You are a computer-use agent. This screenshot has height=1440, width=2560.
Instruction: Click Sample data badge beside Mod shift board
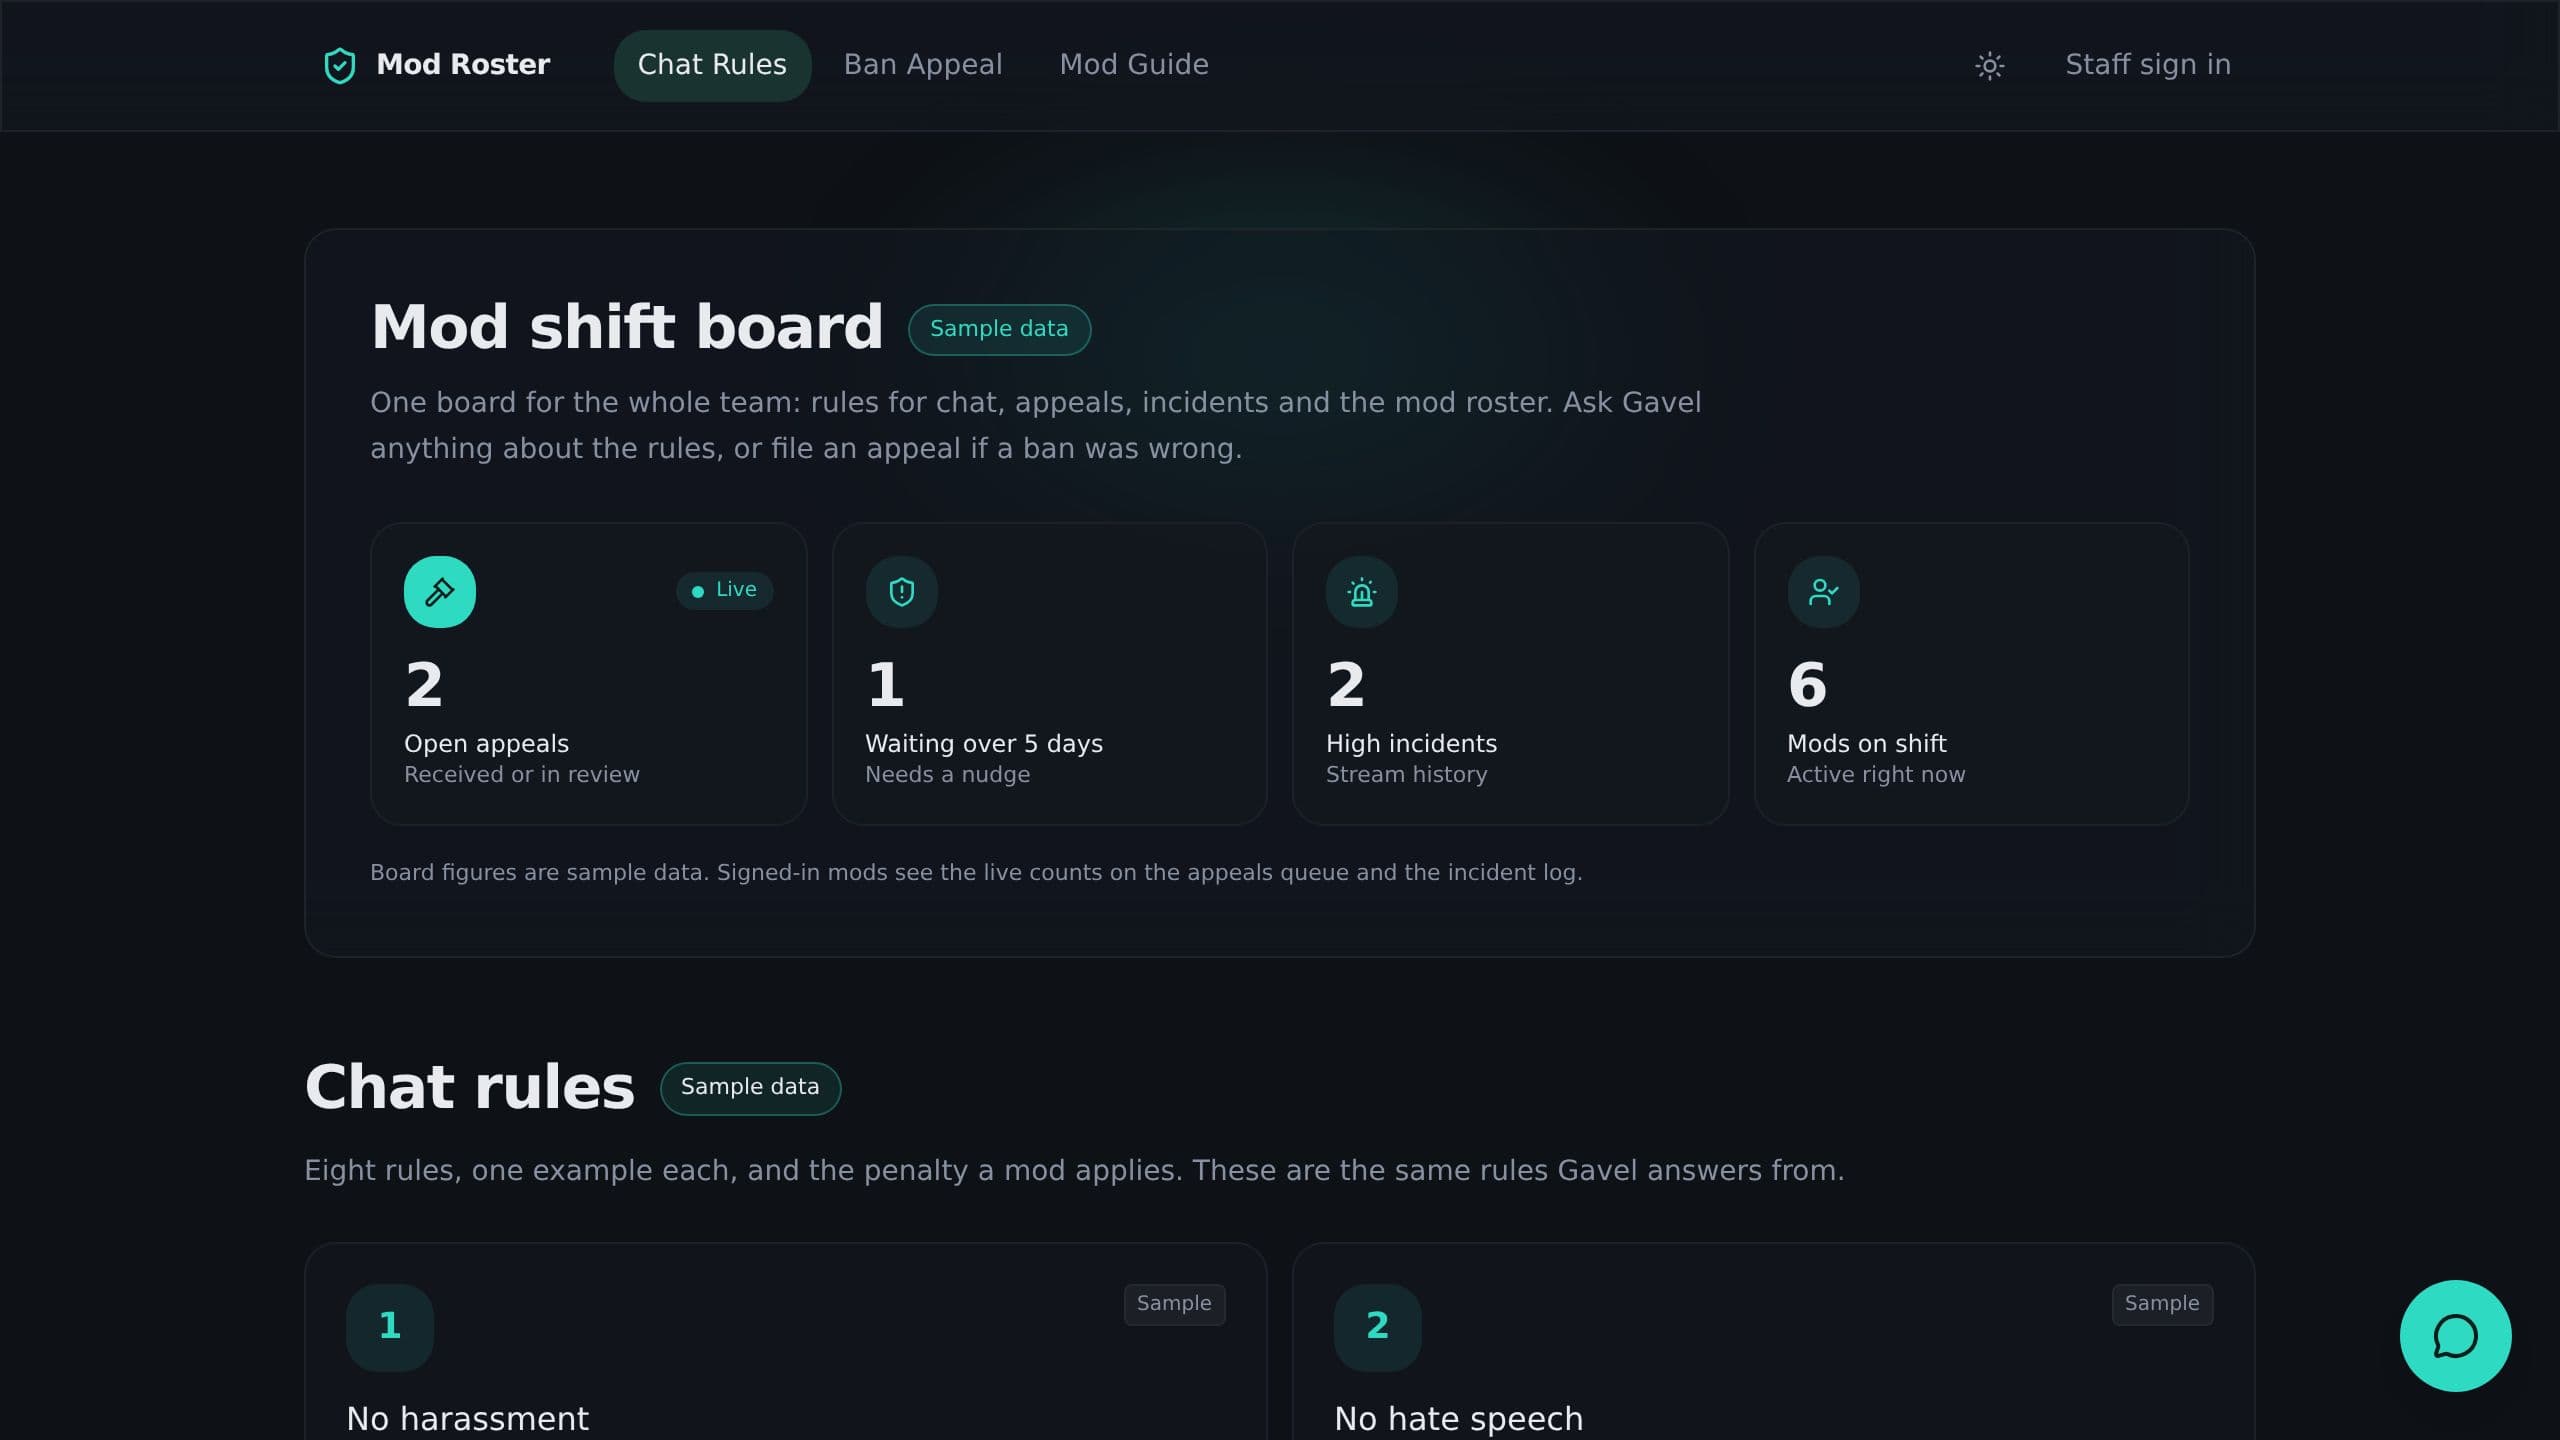tap(999, 329)
